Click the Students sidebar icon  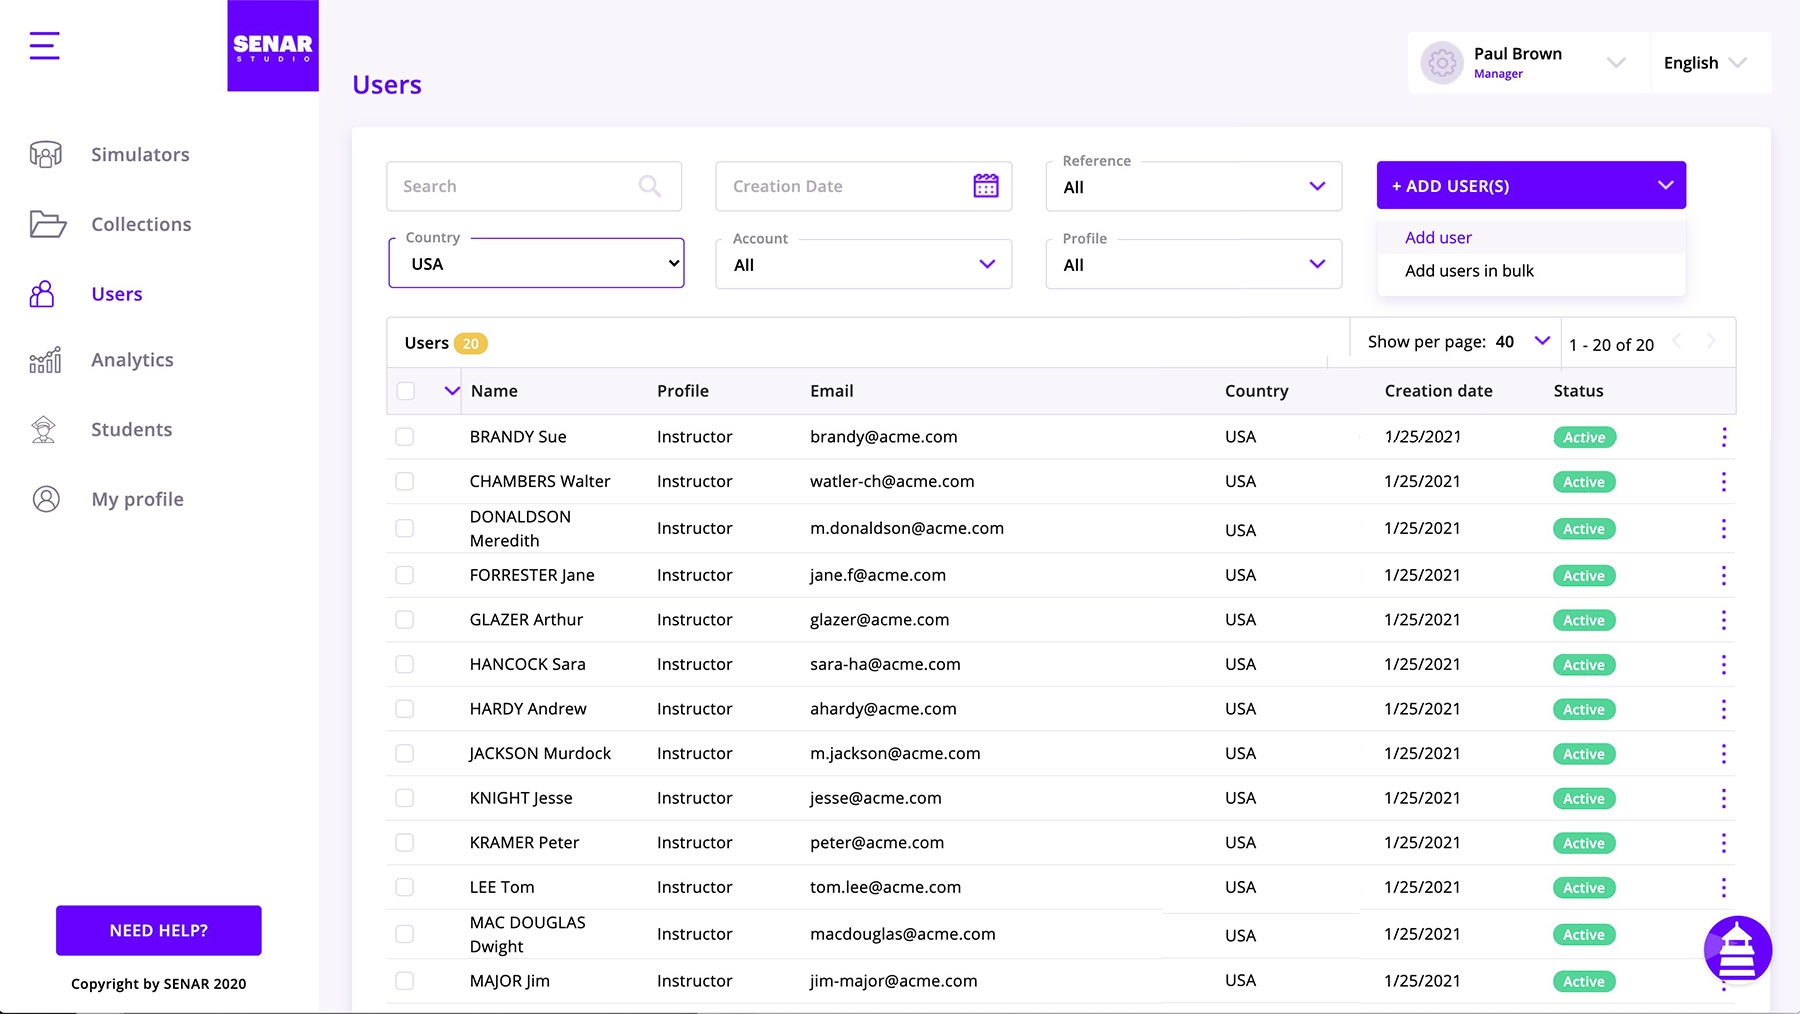[x=44, y=430]
